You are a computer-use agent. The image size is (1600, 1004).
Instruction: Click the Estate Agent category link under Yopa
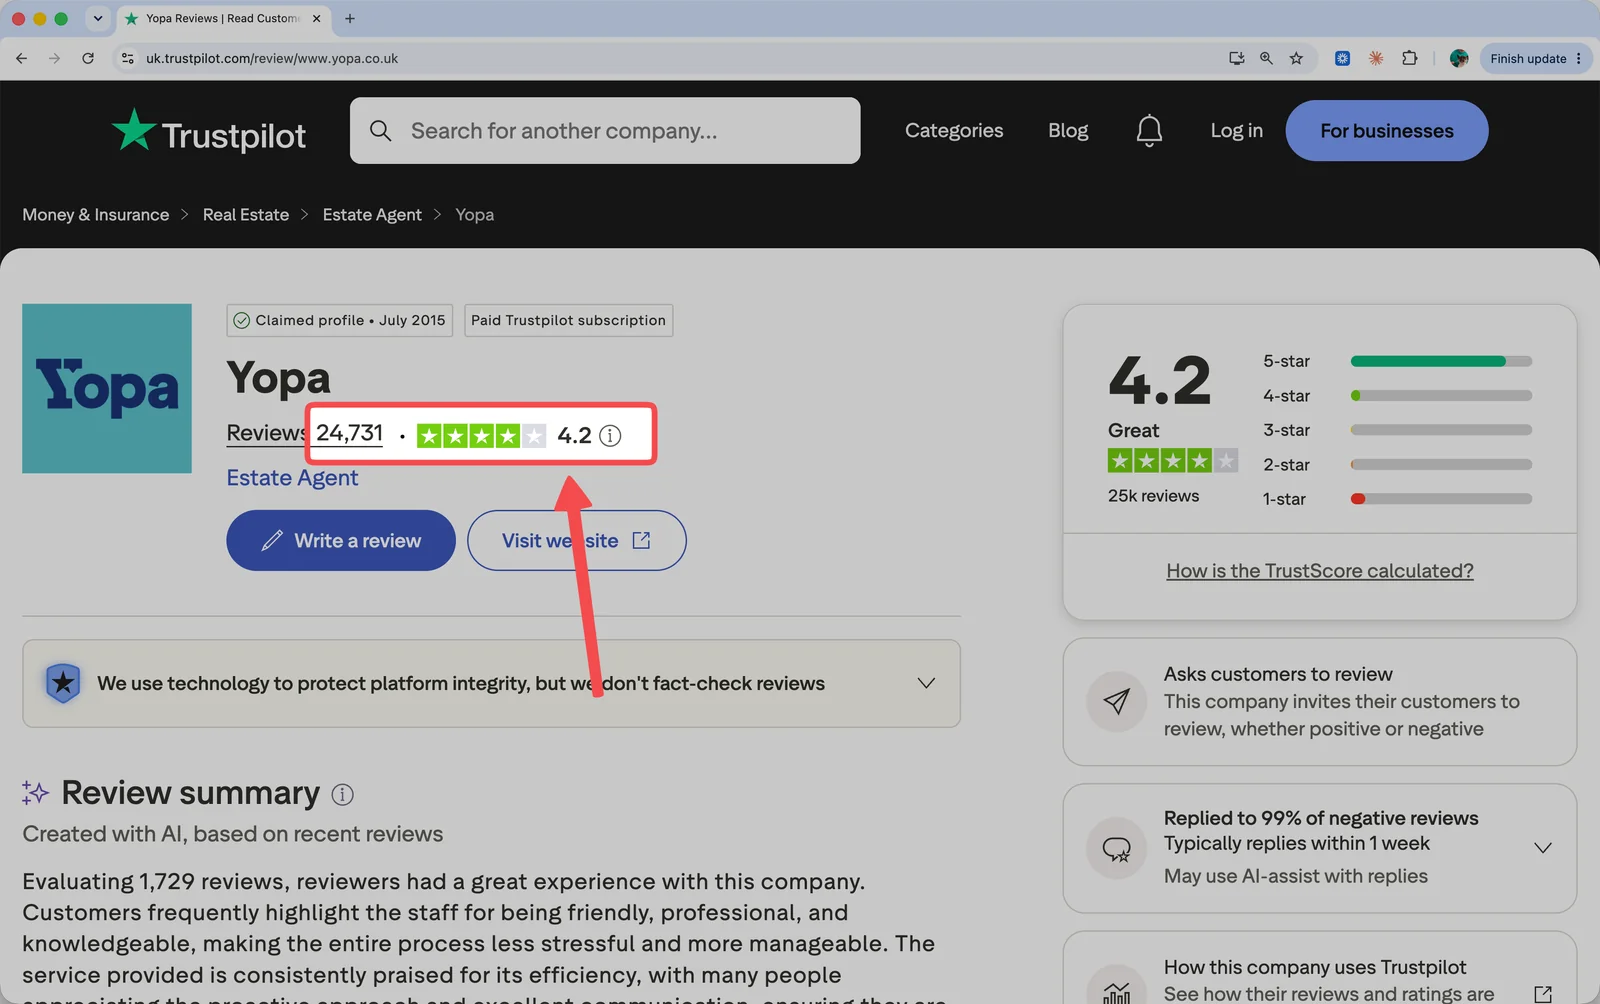pyautogui.click(x=292, y=478)
